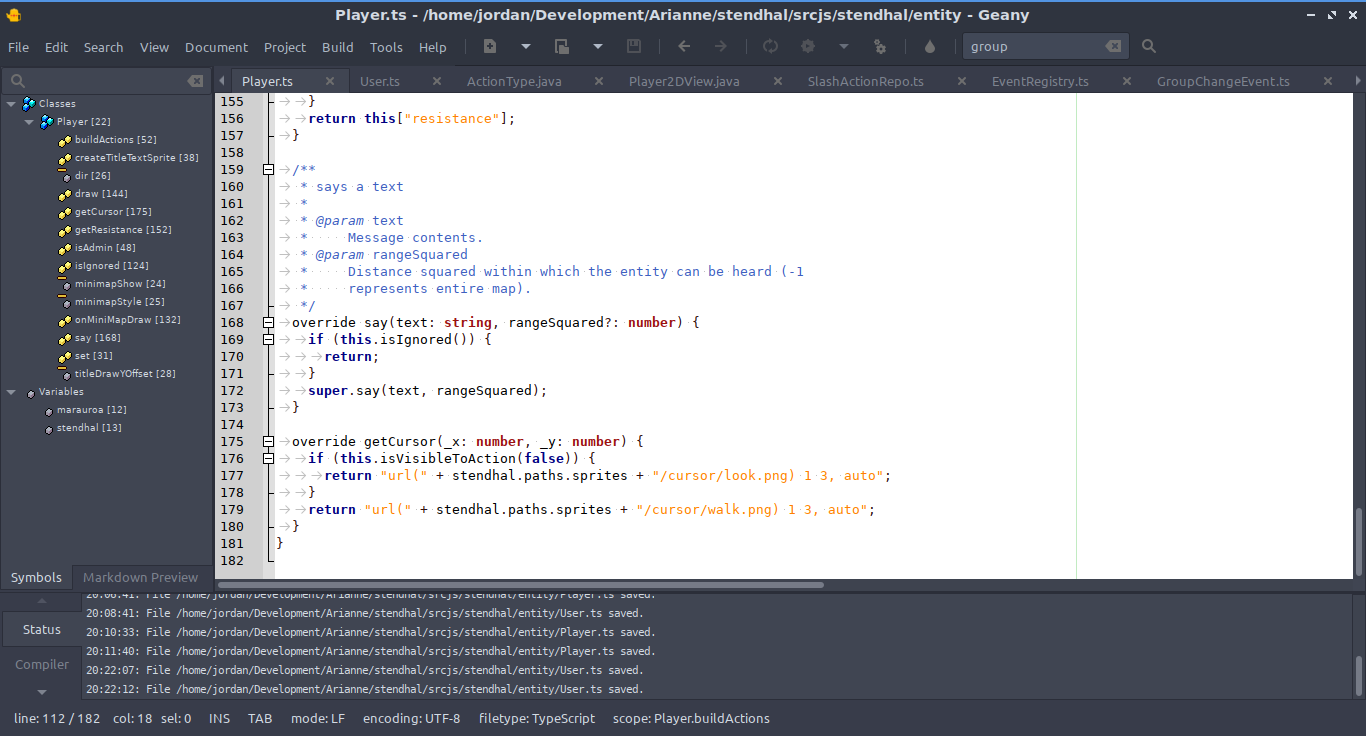The width and height of the screenshot is (1366, 736).
Task: Collapse the Variables tree node
Action: coord(11,391)
